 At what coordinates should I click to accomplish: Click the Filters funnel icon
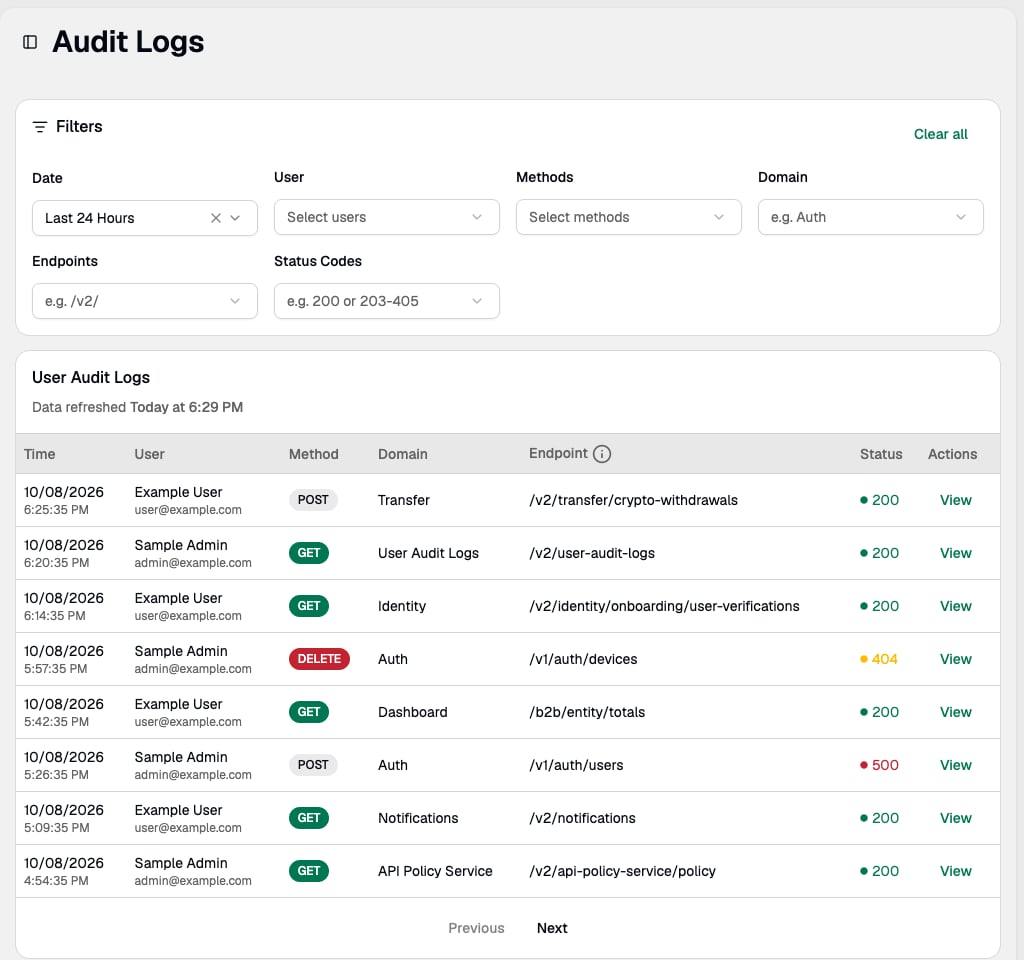pyautogui.click(x=40, y=127)
